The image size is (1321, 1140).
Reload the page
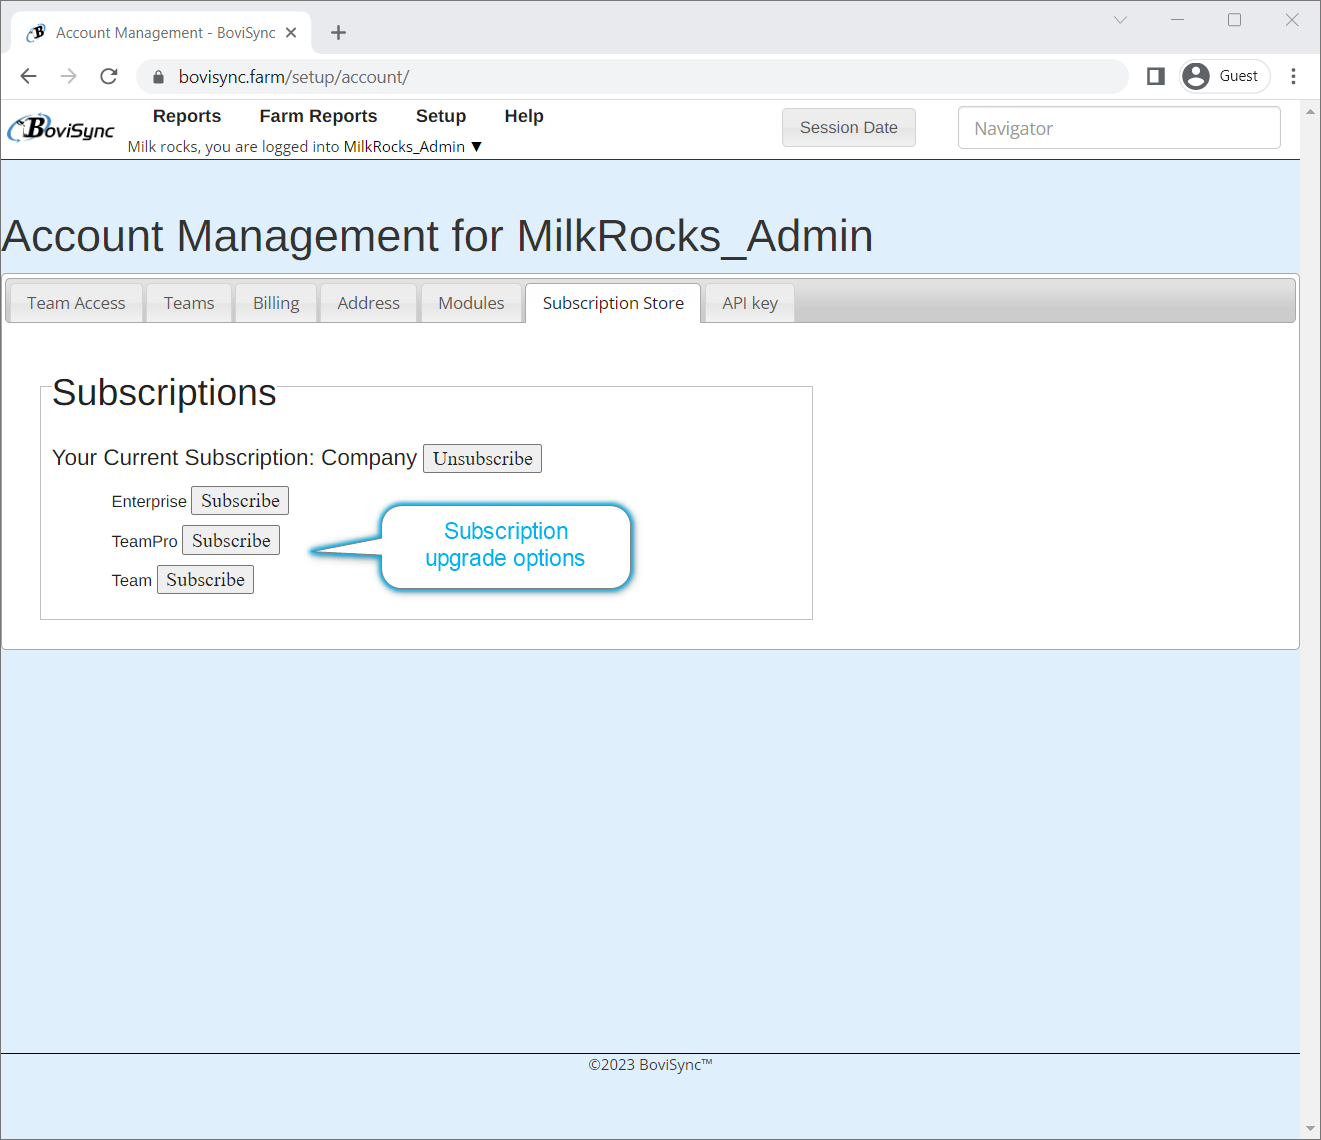click(109, 76)
